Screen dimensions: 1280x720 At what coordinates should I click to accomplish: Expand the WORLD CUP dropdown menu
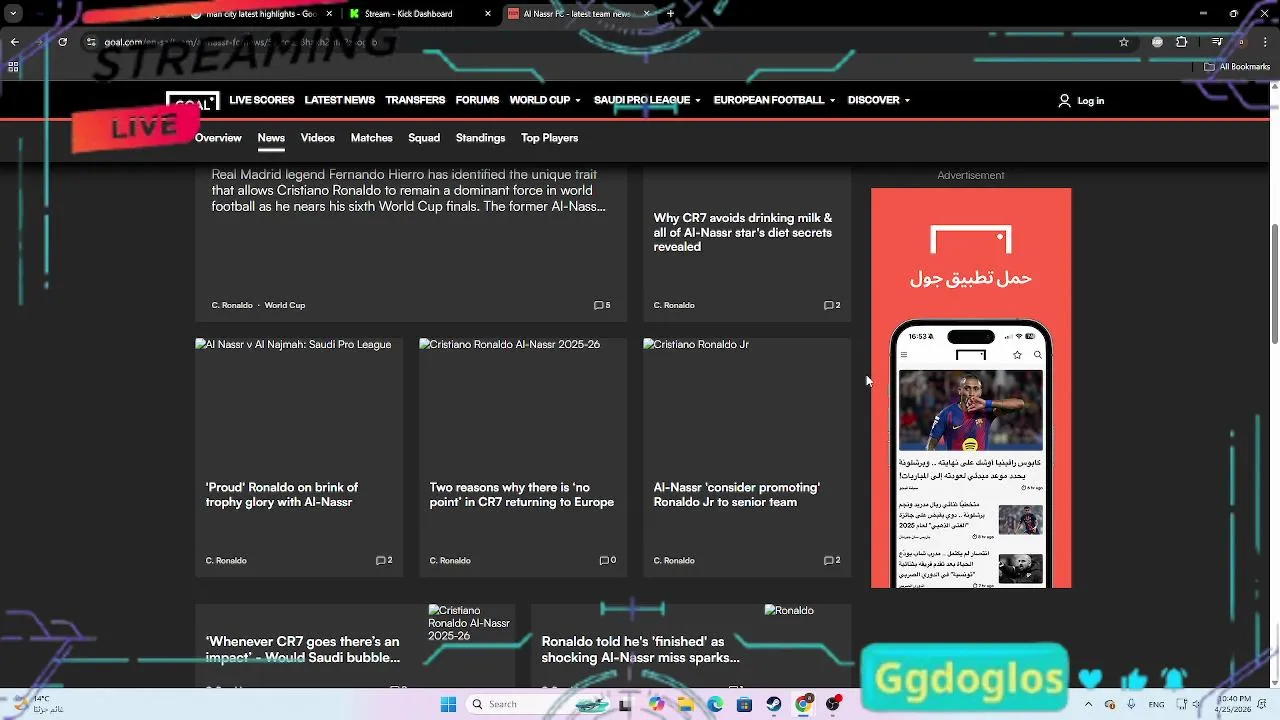[x=545, y=100]
